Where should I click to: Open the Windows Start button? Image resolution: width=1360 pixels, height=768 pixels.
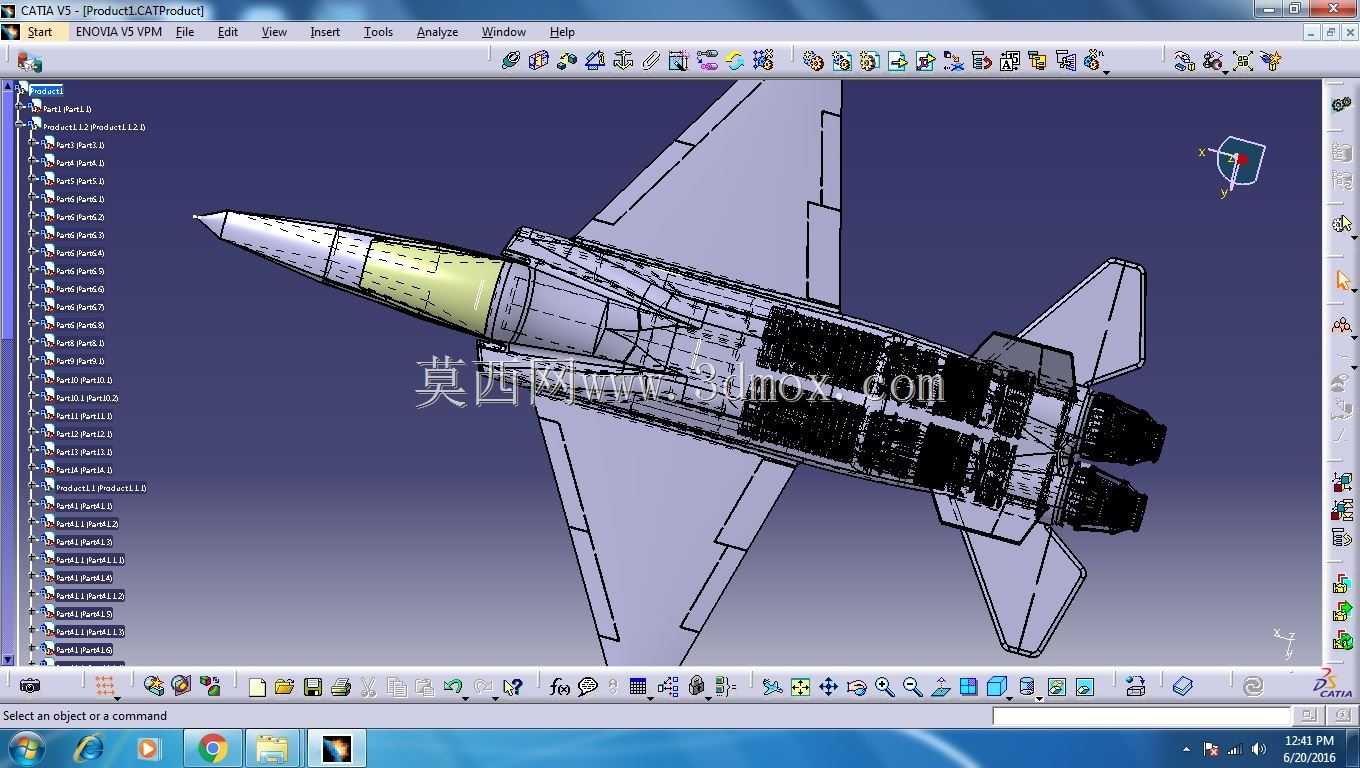click(26, 748)
